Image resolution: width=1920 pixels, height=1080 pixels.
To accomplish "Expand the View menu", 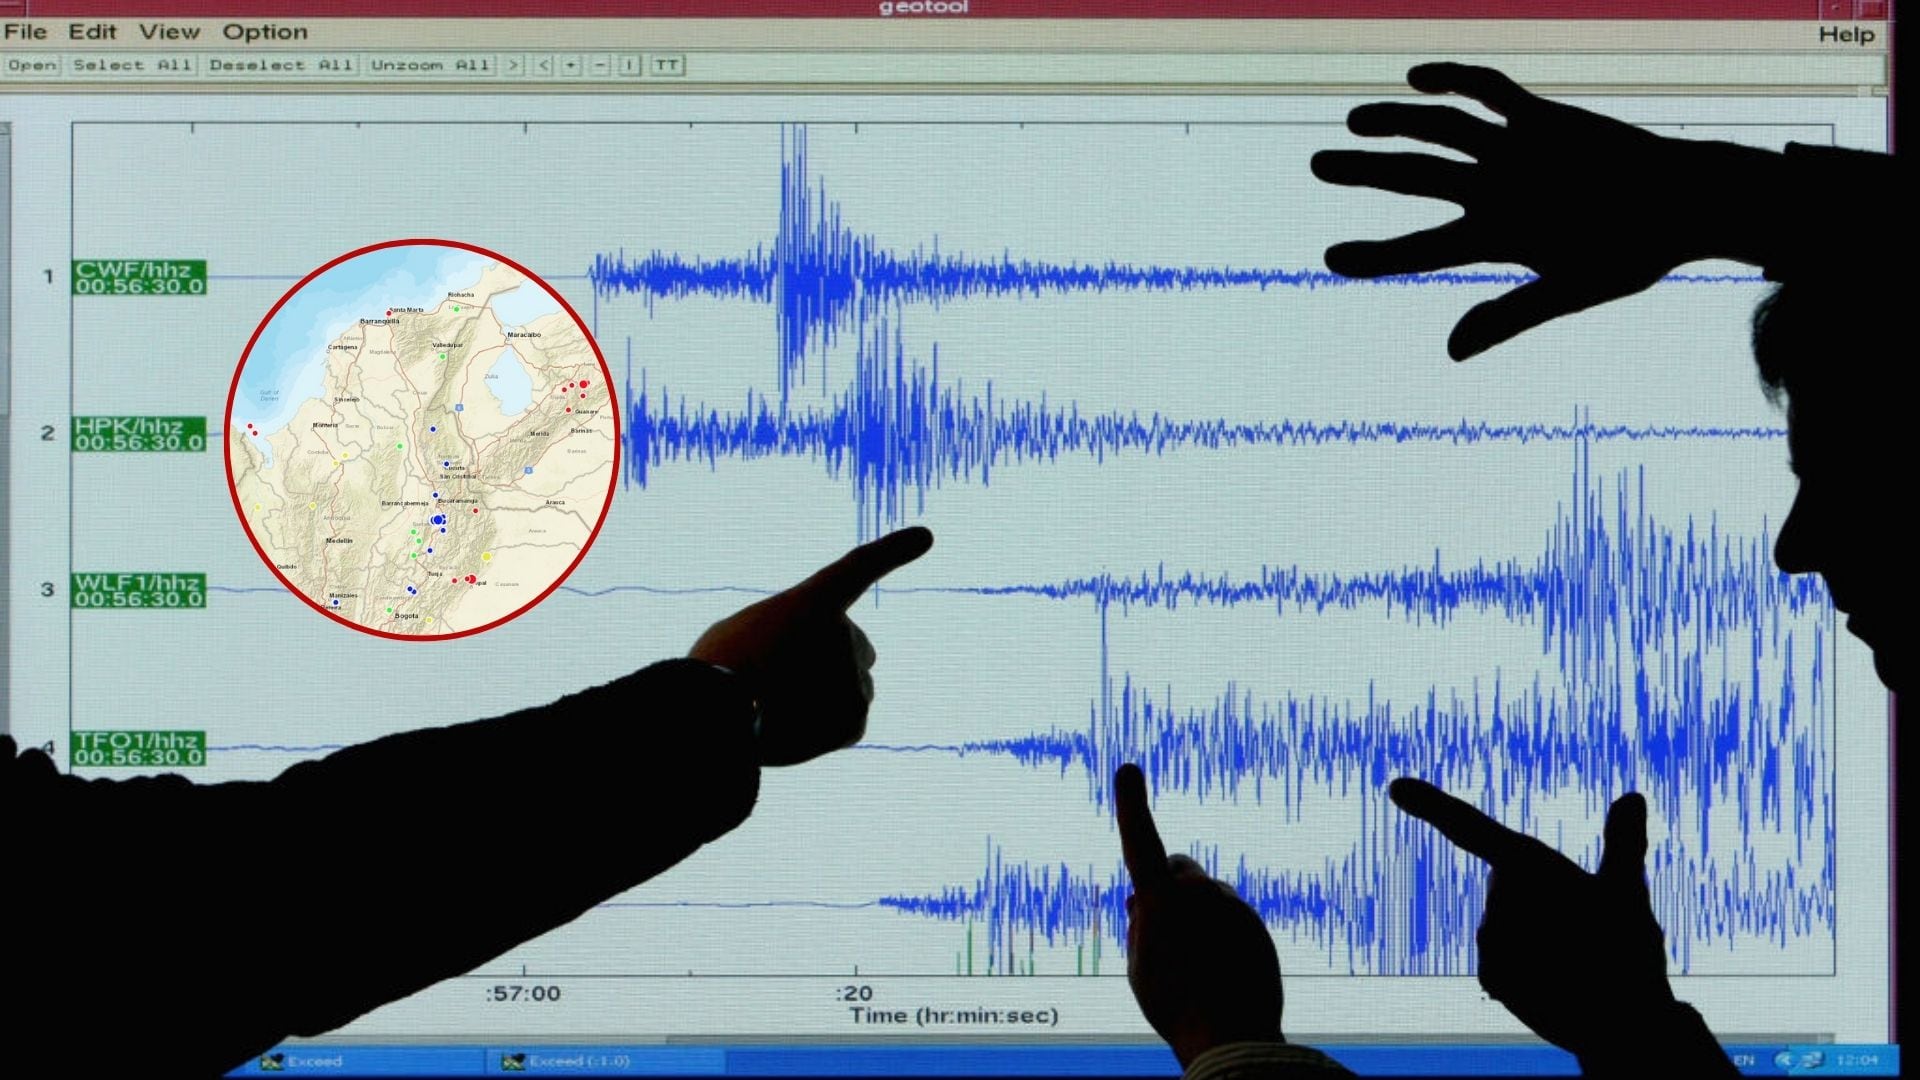I will [x=169, y=32].
